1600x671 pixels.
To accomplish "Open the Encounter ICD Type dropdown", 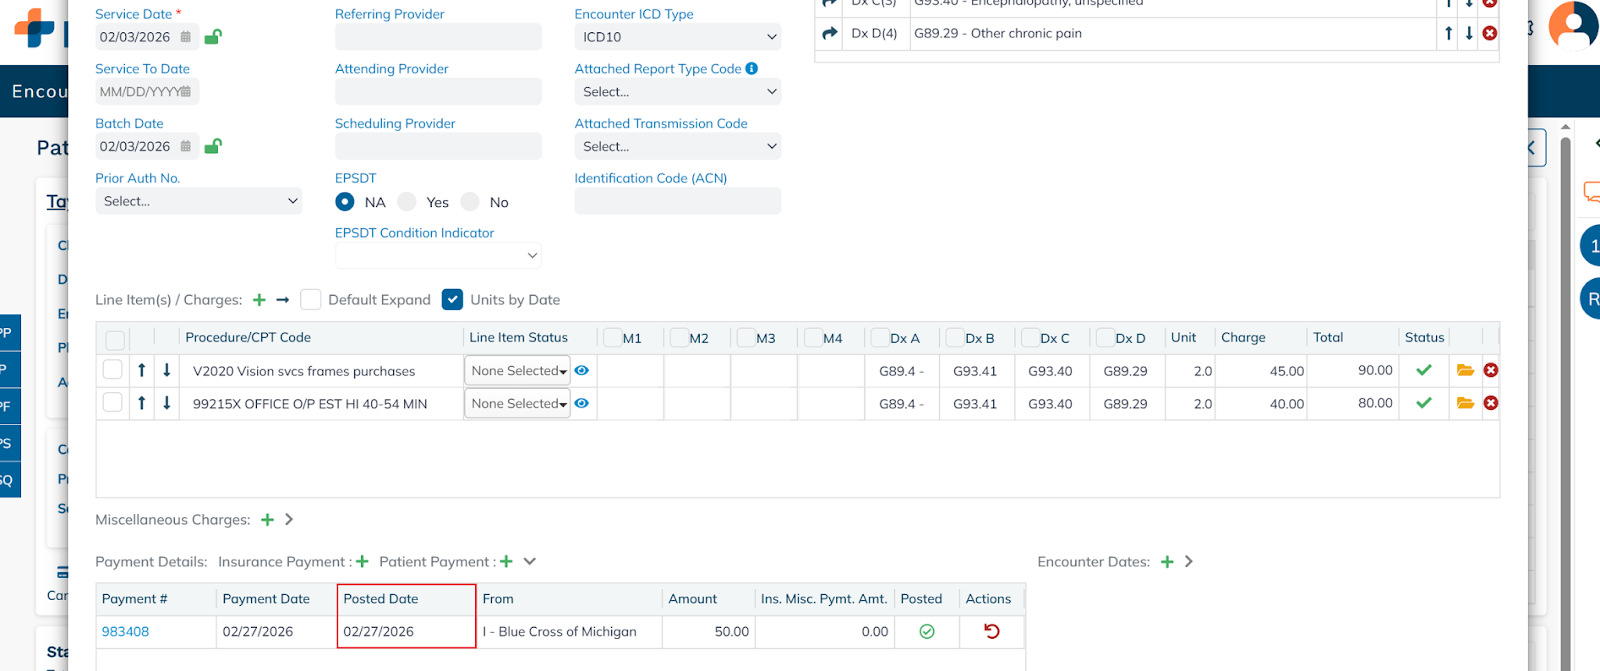I will (677, 37).
